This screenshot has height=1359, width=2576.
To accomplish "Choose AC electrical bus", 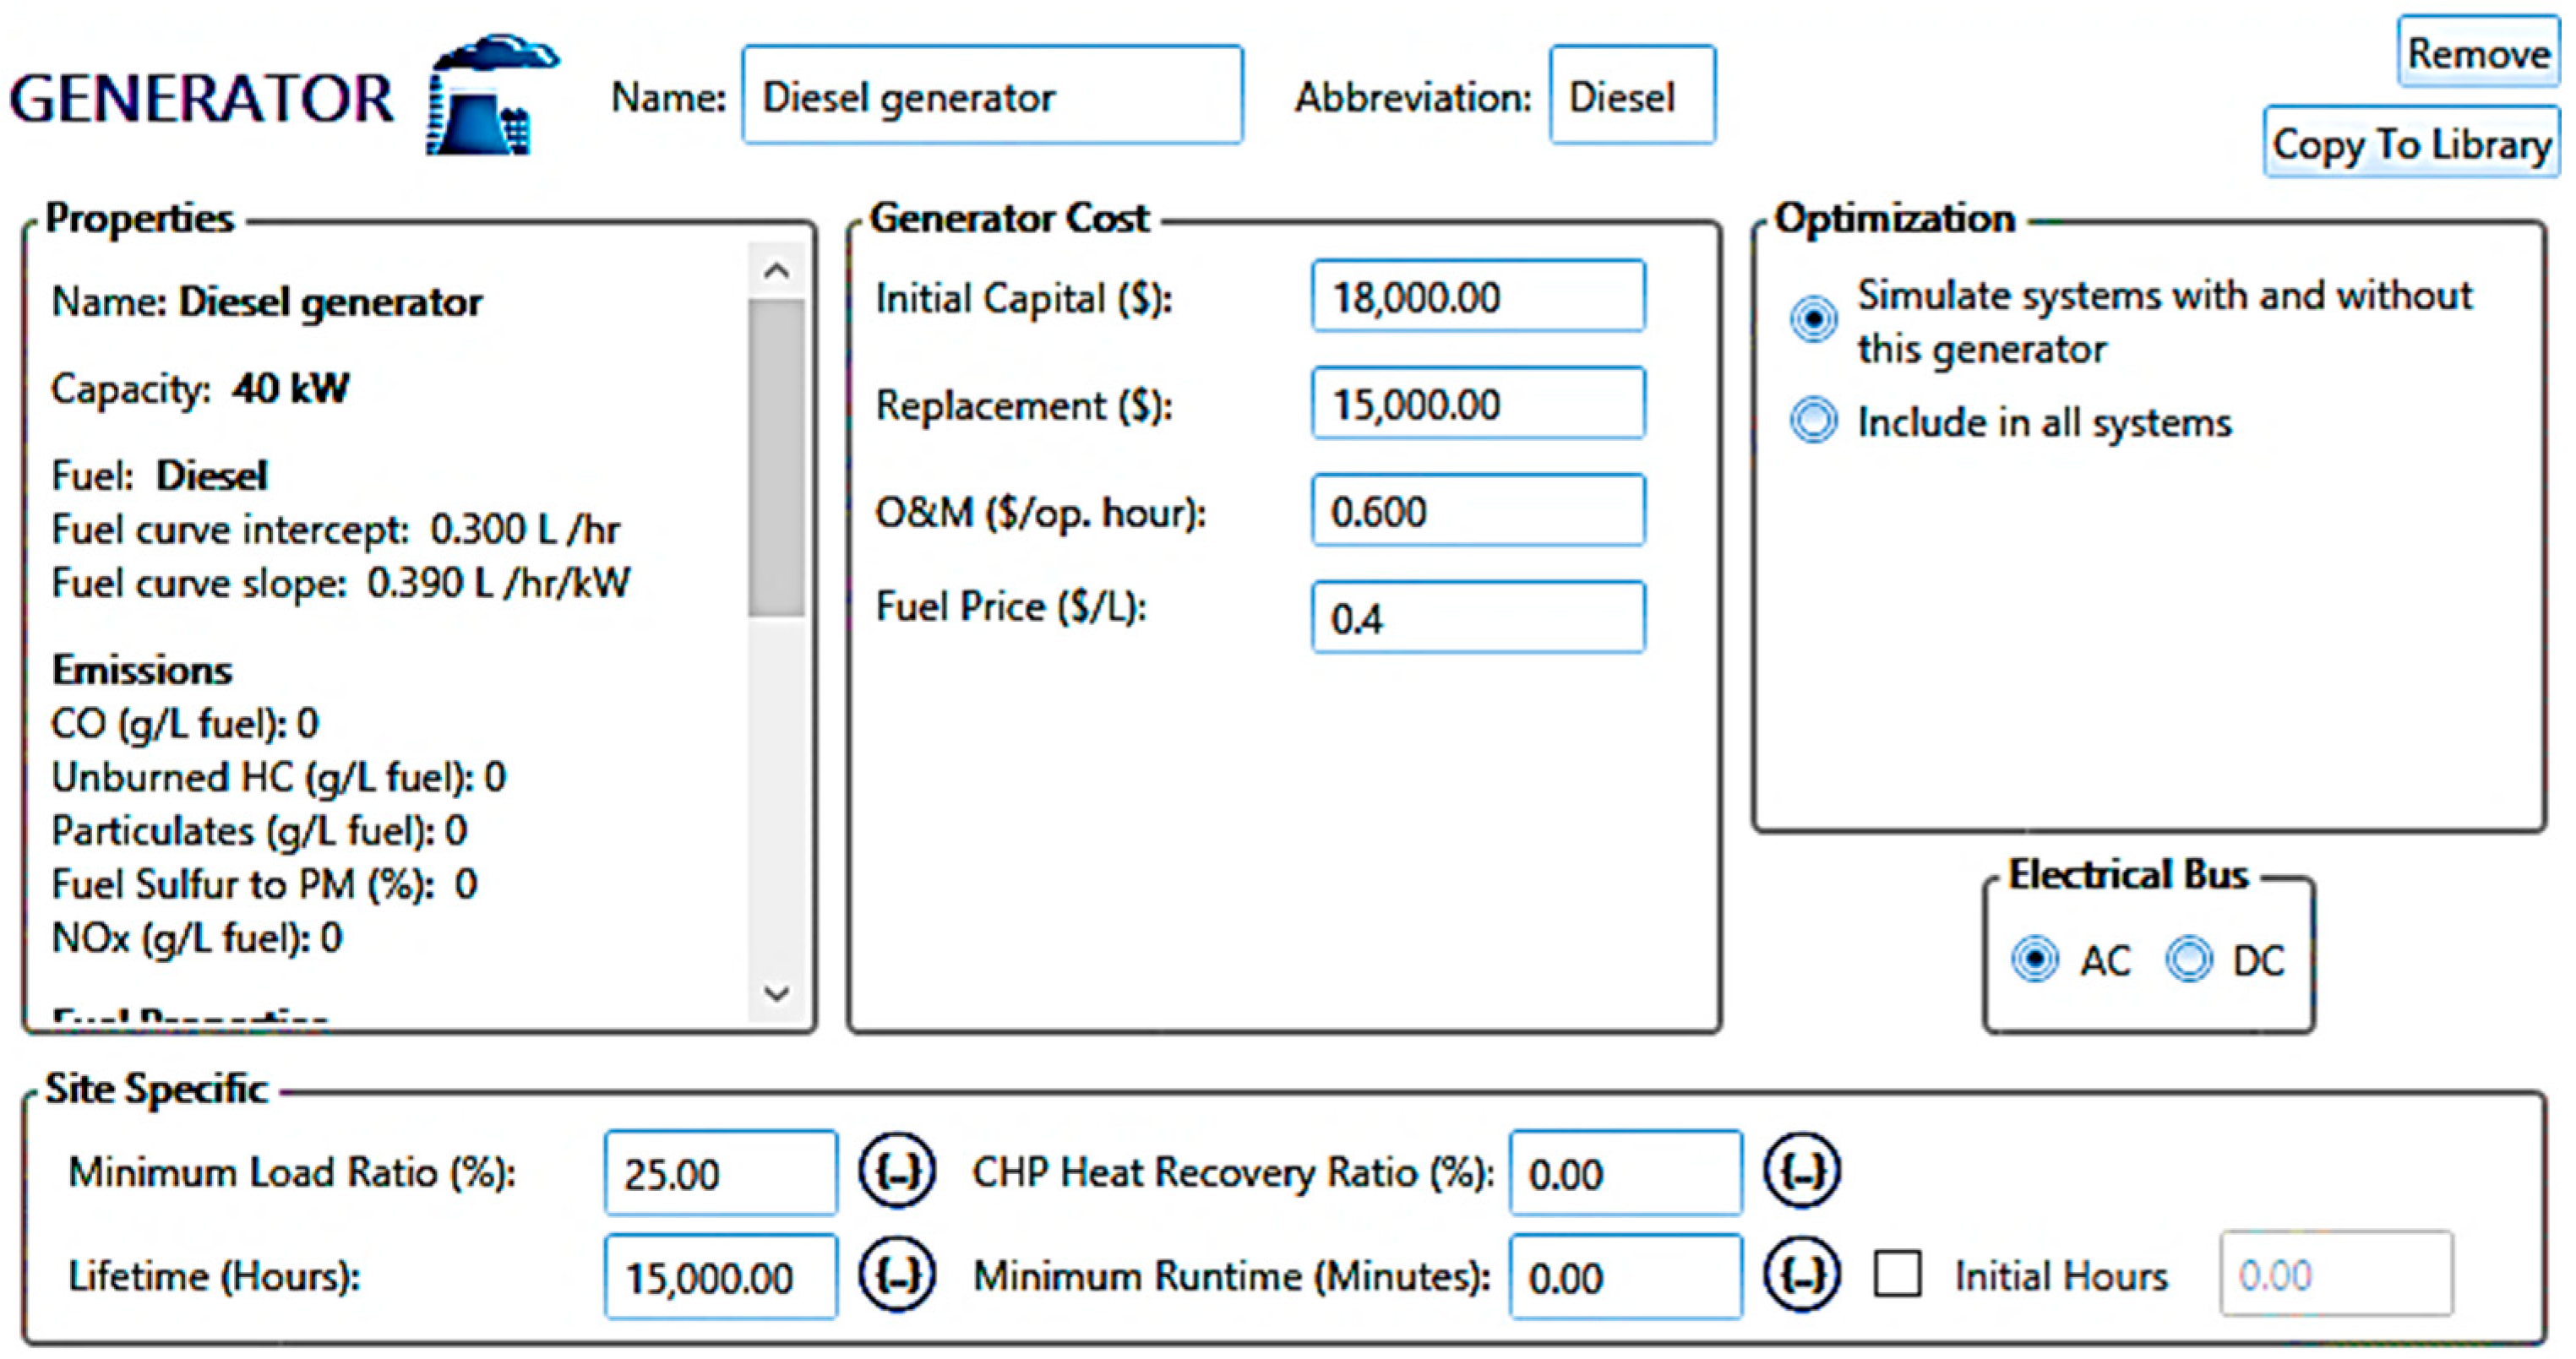I will [2034, 959].
